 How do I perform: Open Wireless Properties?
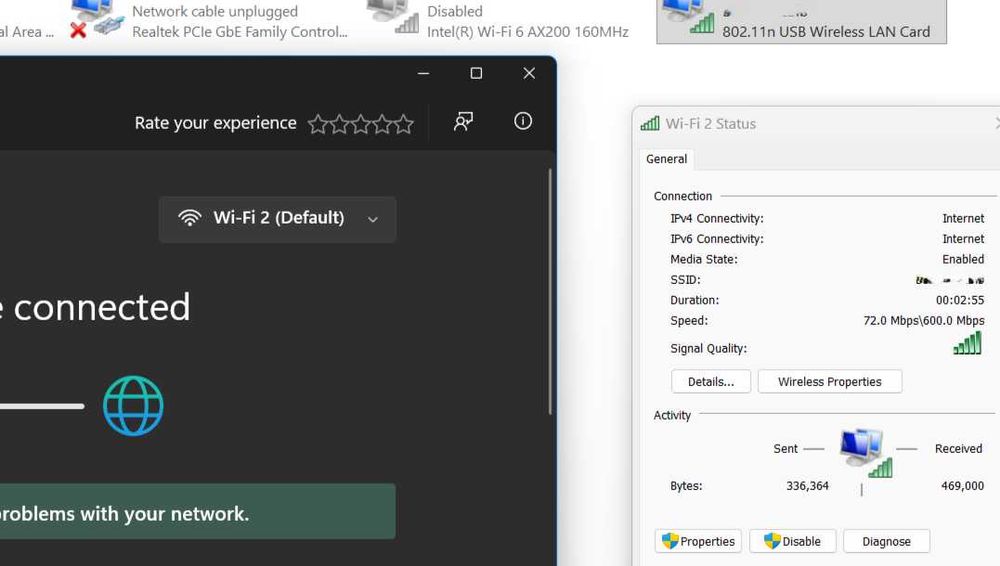(830, 382)
